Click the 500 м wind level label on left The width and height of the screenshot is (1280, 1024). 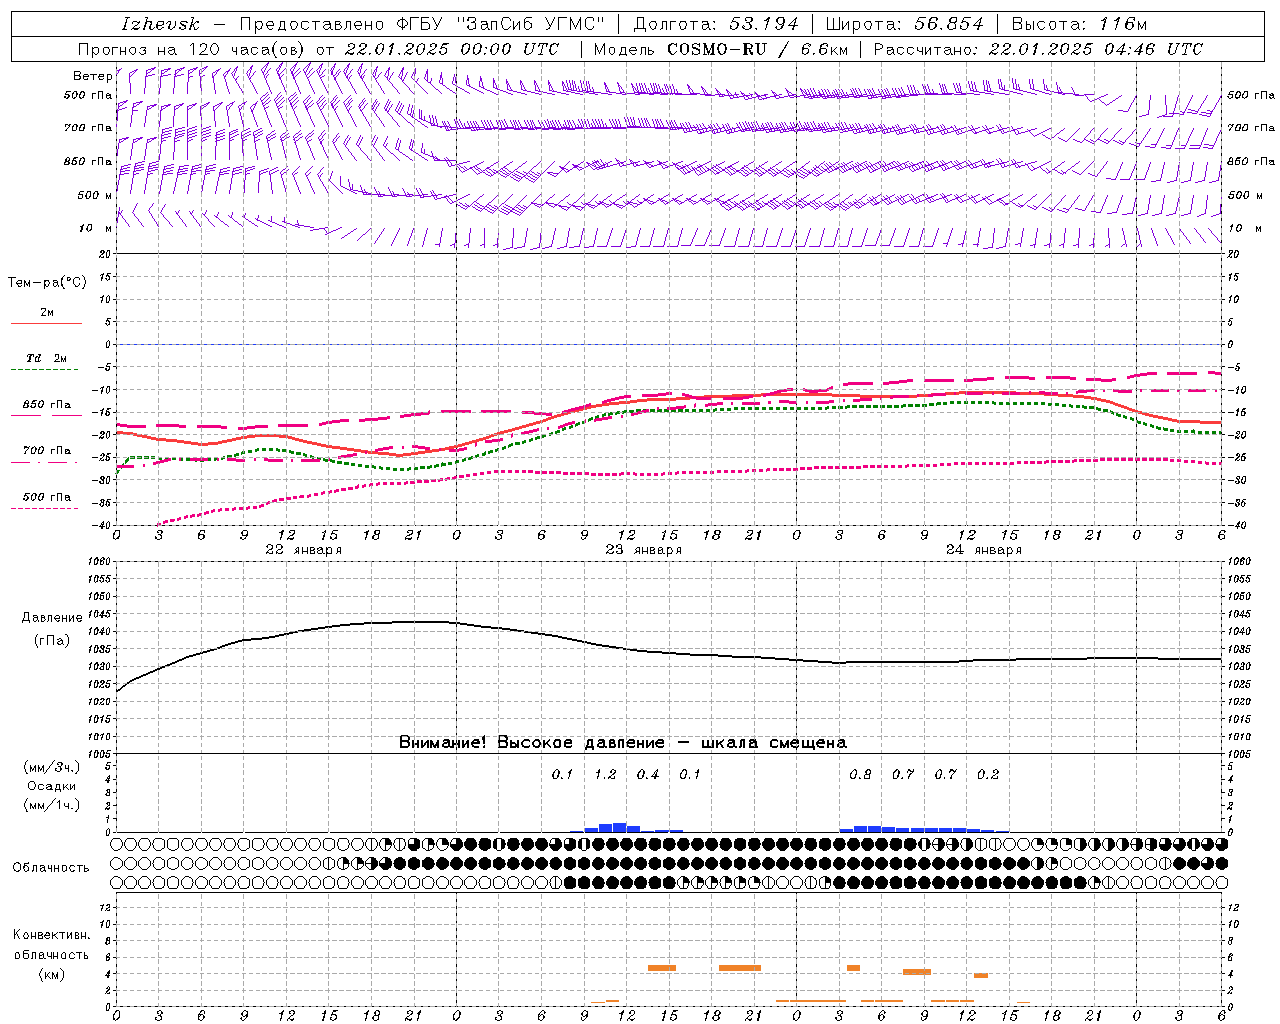pyautogui.click(x=95, y=196)
